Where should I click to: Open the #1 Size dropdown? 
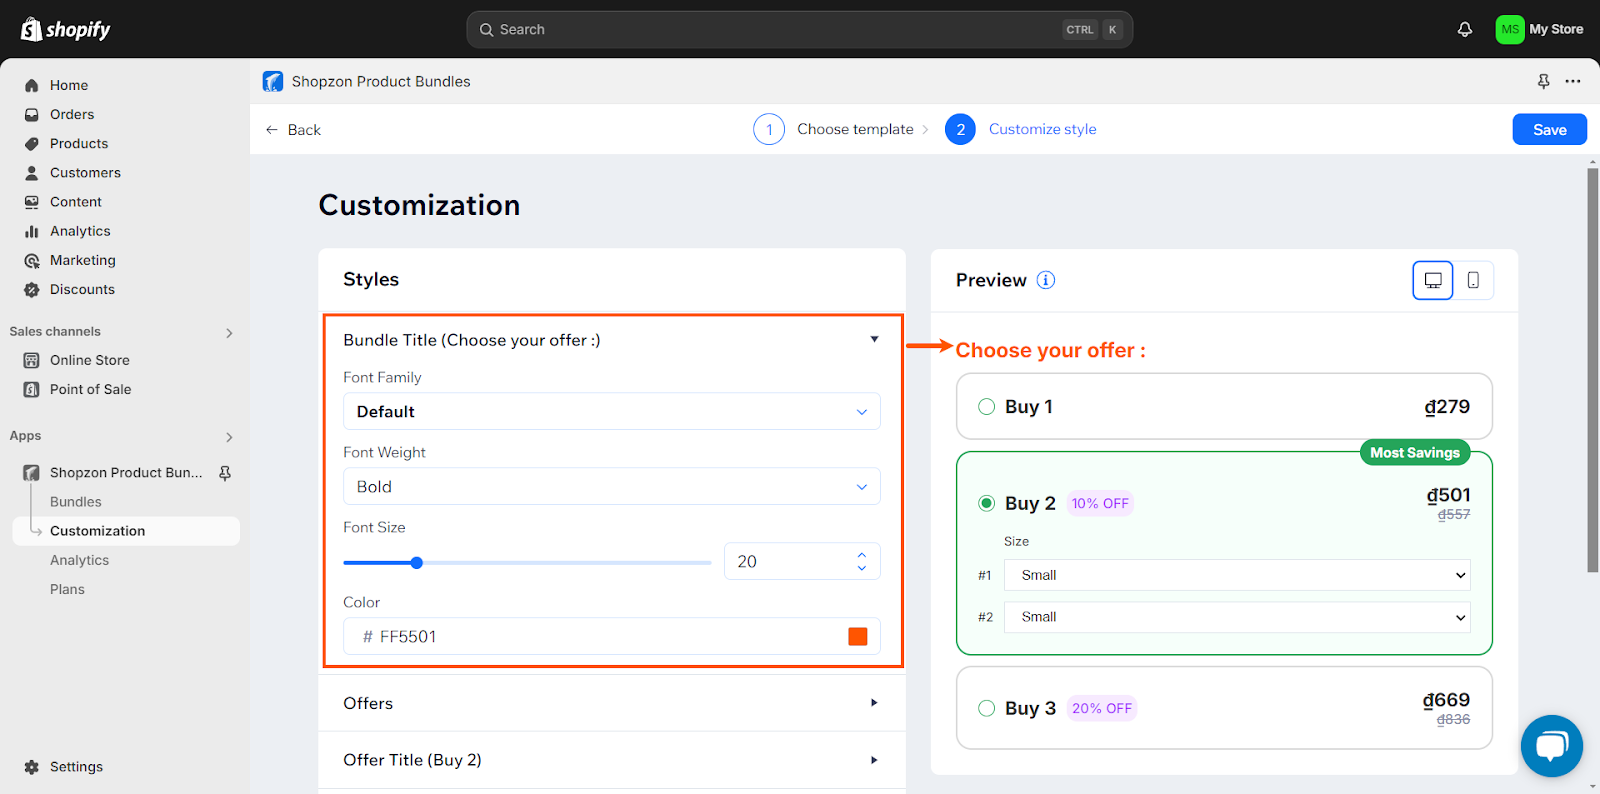(x=1238, y=575)
